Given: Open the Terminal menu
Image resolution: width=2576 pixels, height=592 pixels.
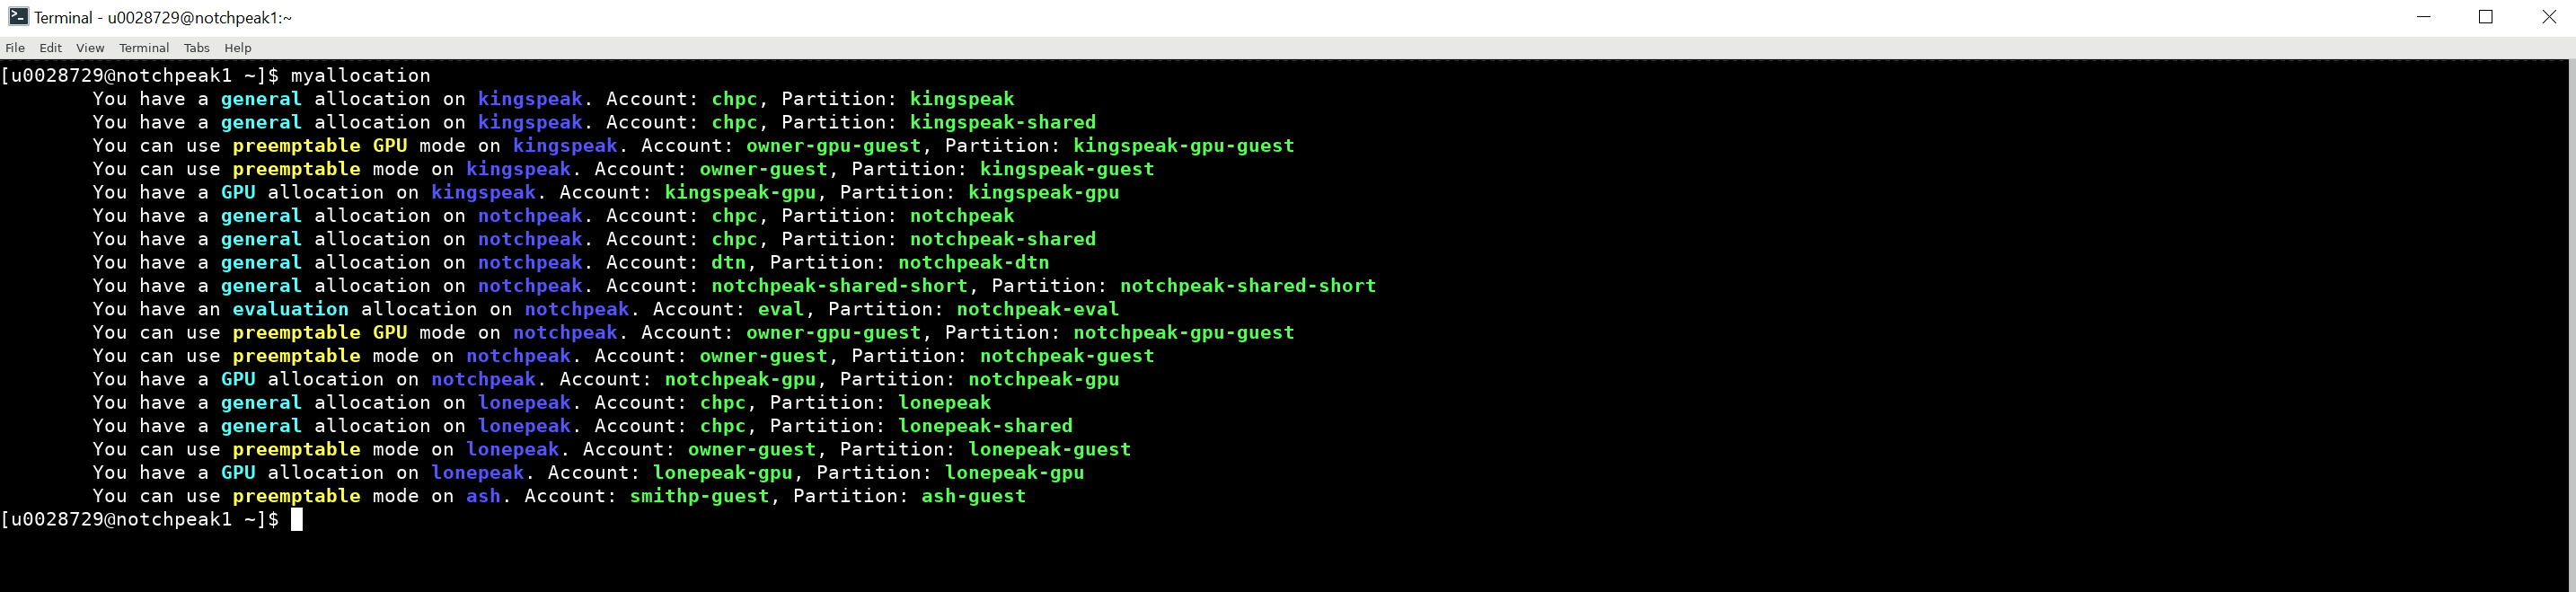Looking at the screenshot, I should click(144, 48).
